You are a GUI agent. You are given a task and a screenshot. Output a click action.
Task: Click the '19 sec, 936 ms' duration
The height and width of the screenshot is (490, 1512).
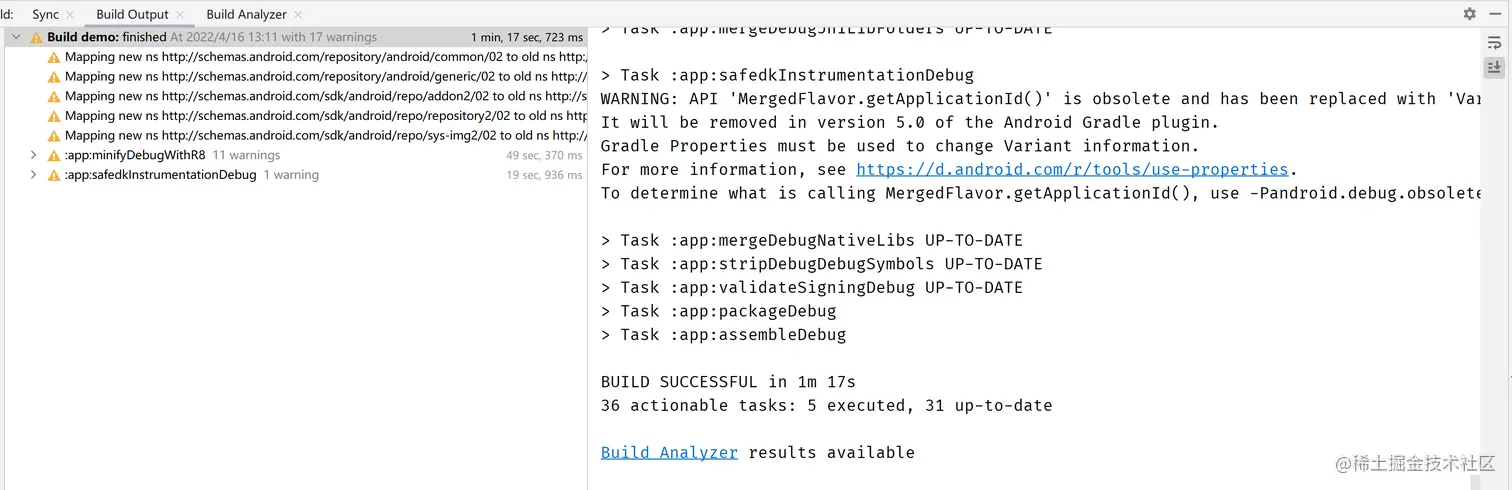pos(544,175)
